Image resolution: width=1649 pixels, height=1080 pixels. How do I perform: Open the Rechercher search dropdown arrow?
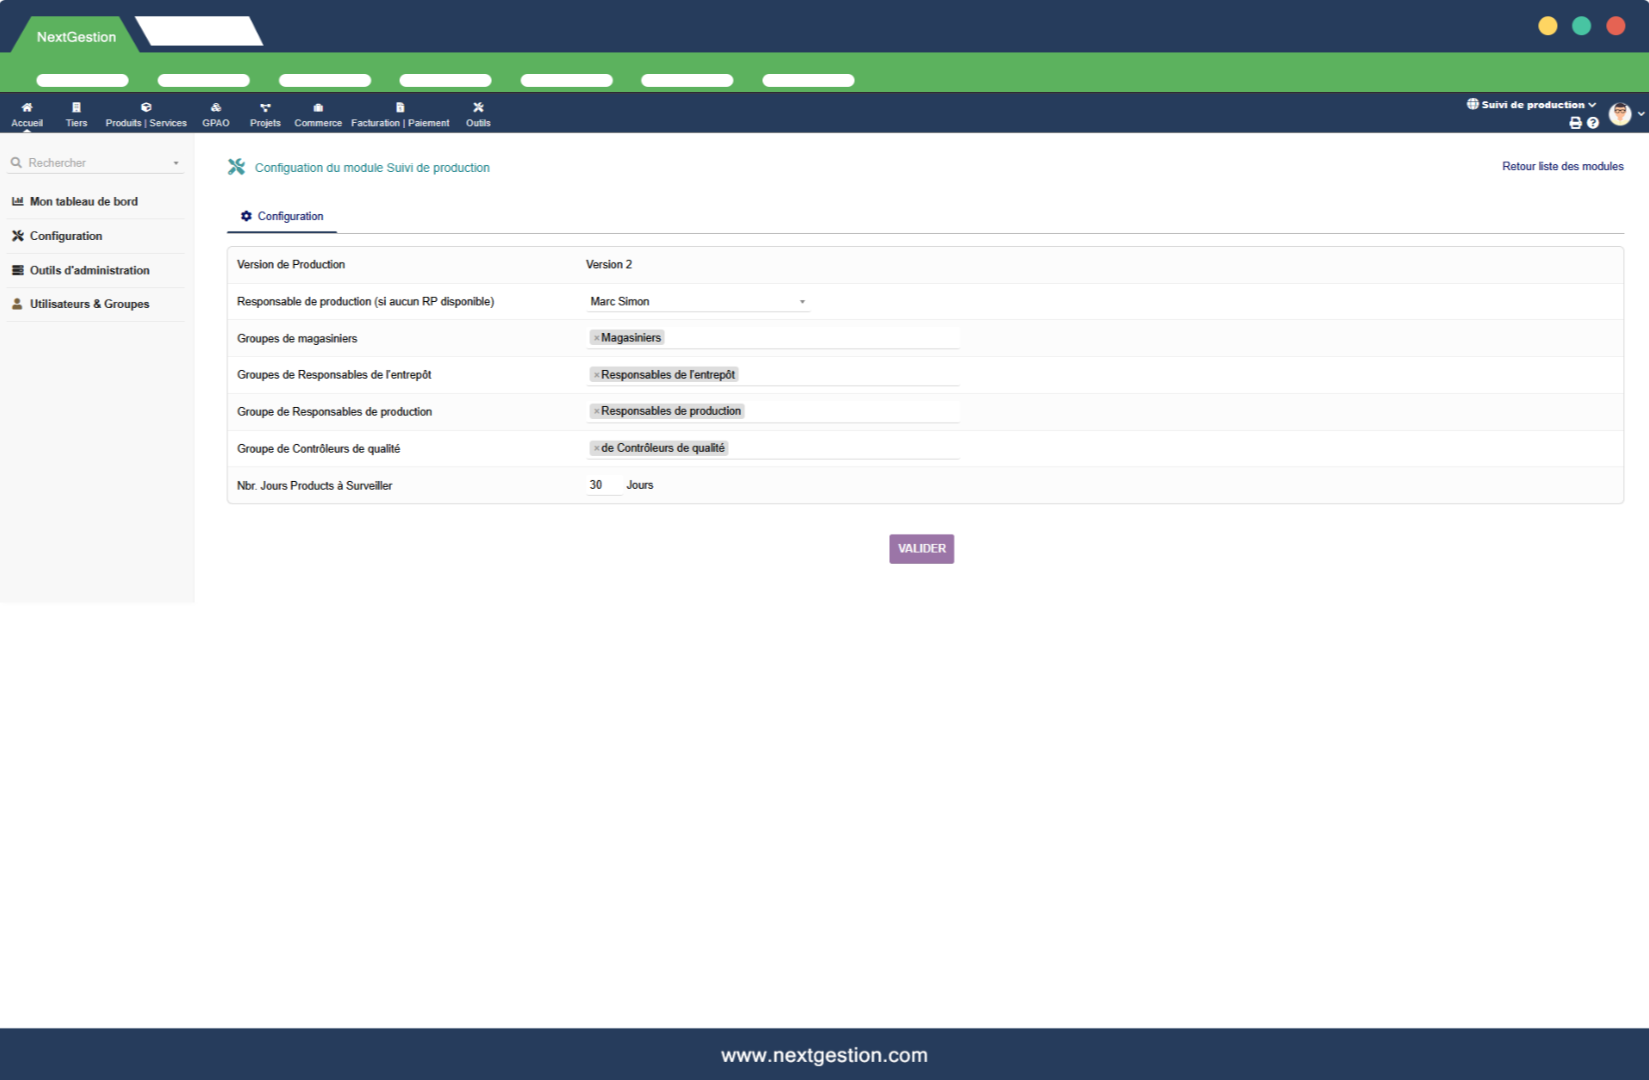pos(176,163)
